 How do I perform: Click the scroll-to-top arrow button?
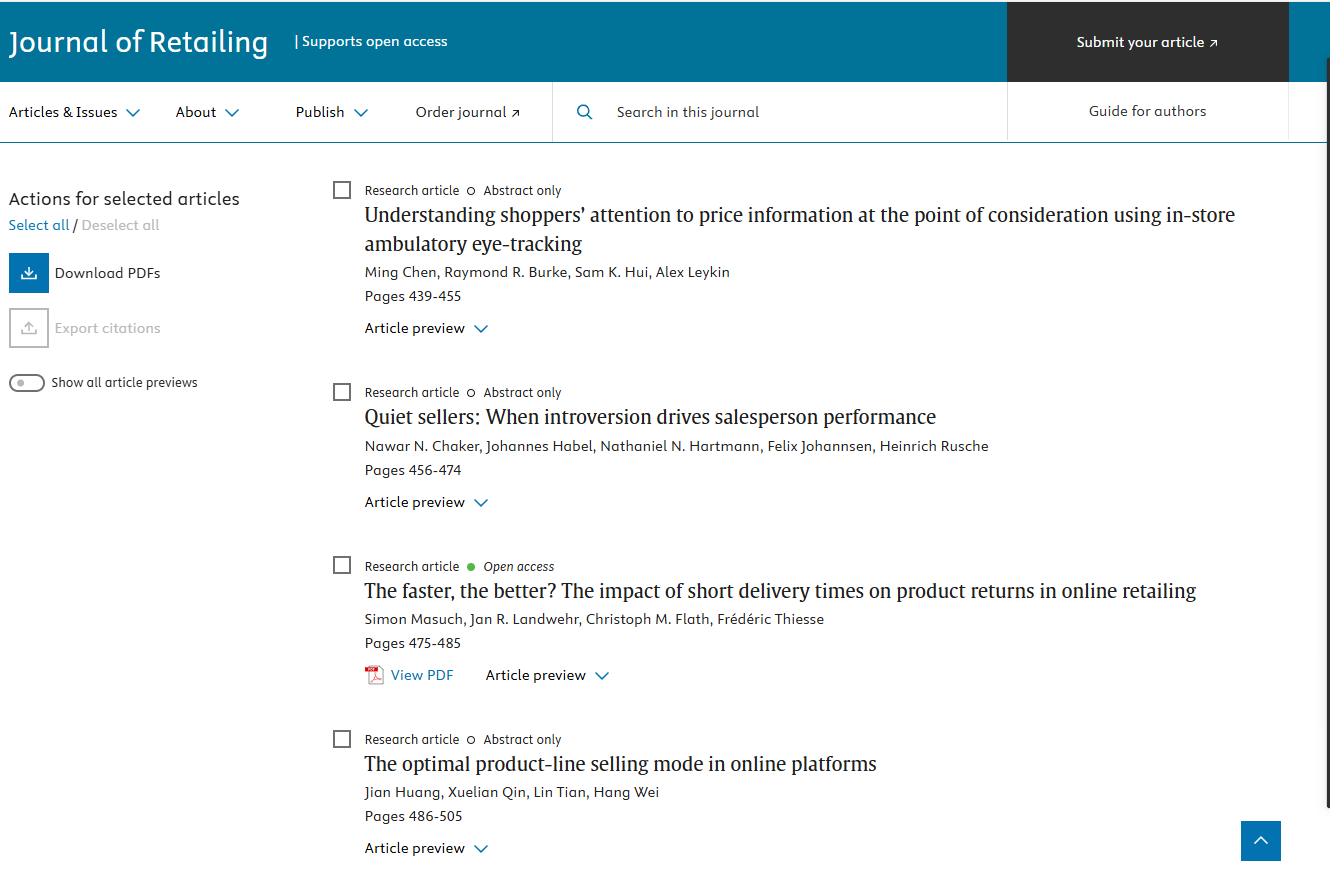click(1260, 841)
